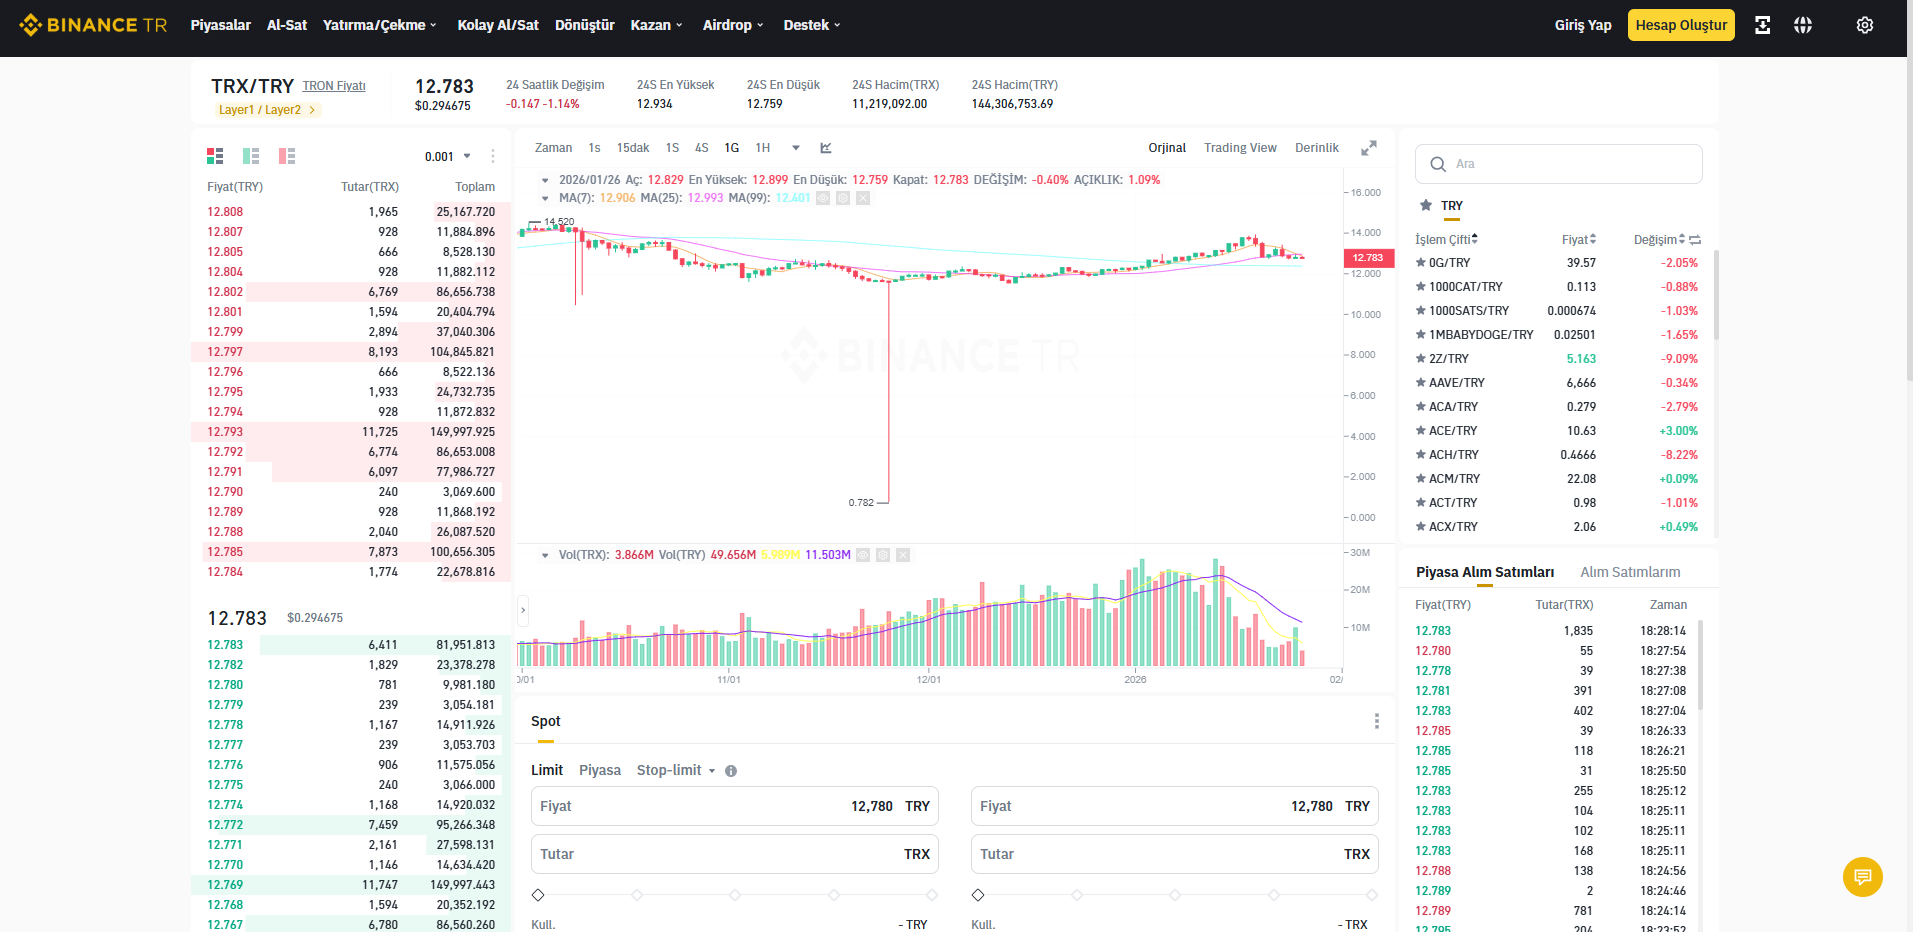Screen dimensions: 1913x932
Task: Expand the more time intervals dropdown
Action: pyautogui.click(x=796, y=148)
